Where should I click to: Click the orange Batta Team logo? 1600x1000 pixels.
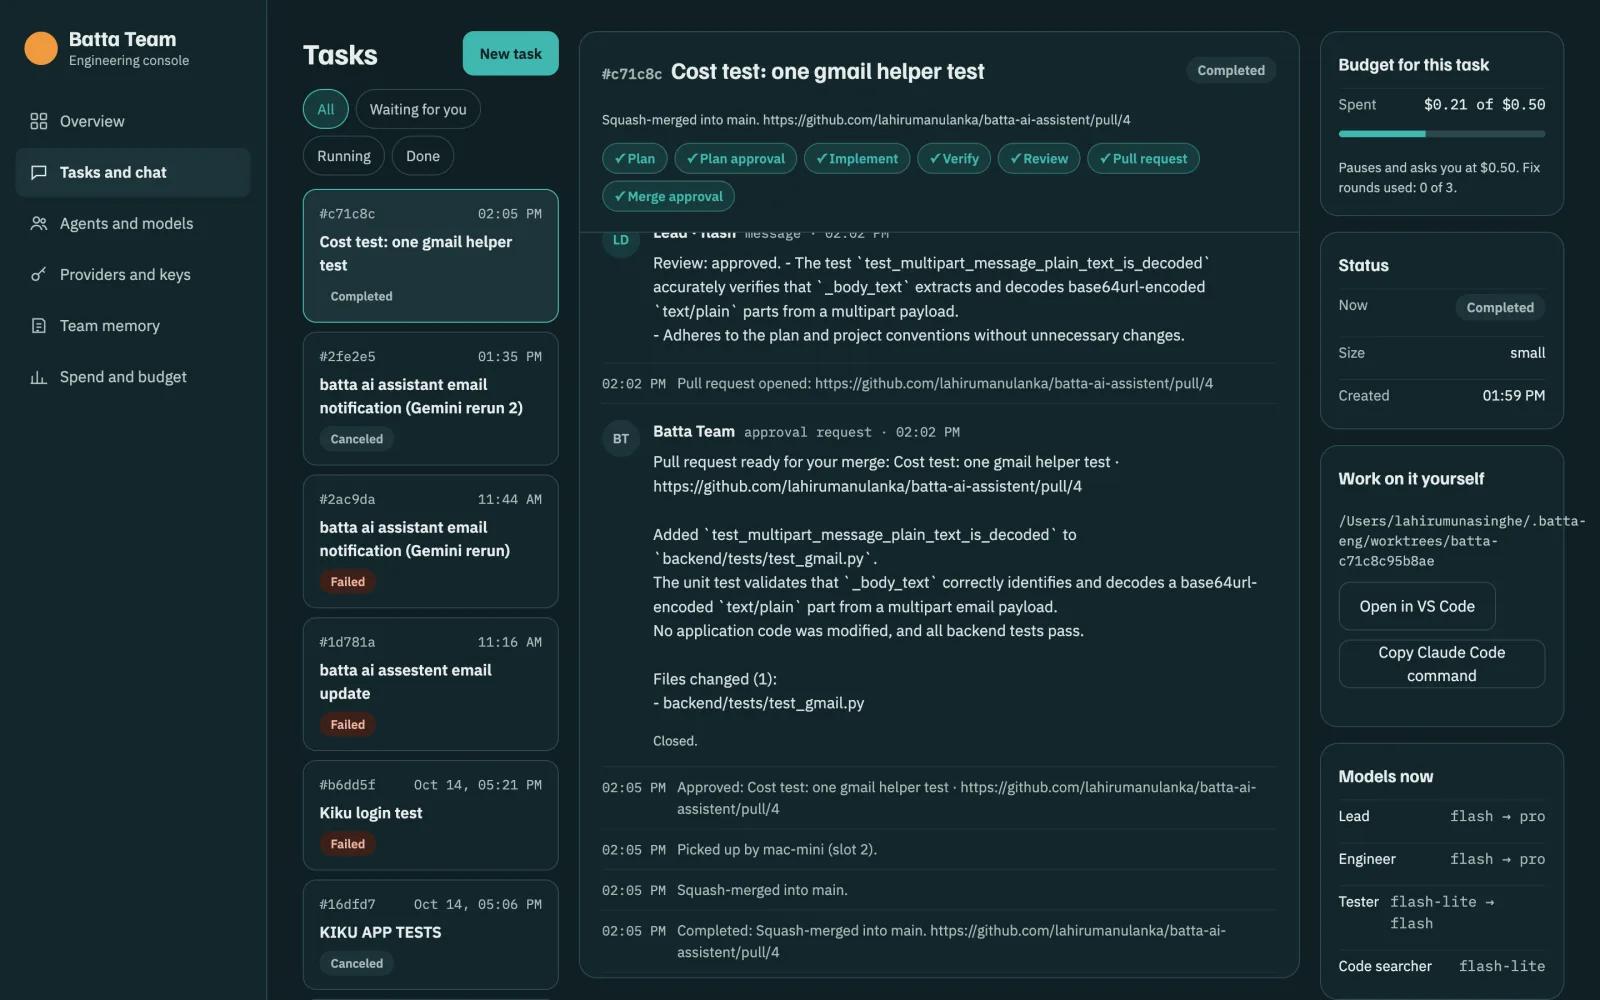pyautogui.click(x=41, y=48)
